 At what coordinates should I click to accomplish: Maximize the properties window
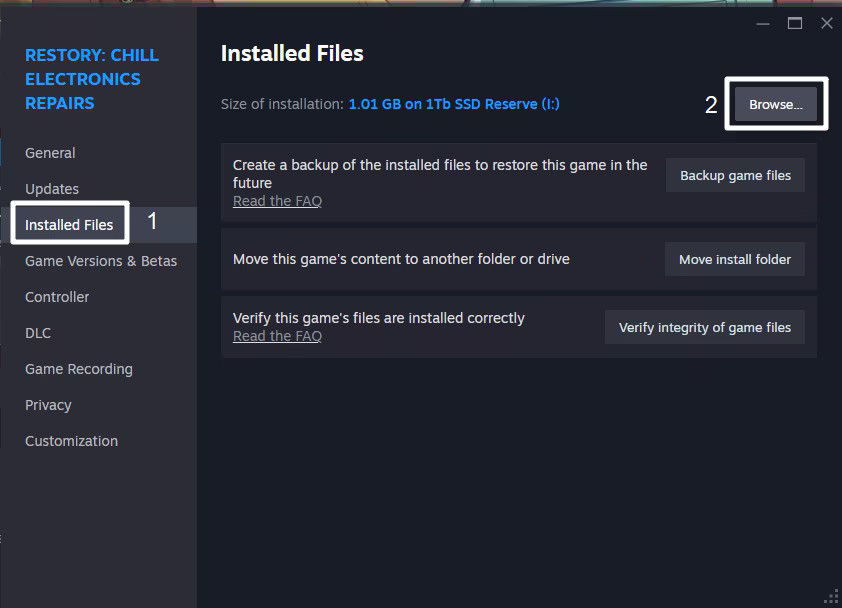[x=795, y=23]
